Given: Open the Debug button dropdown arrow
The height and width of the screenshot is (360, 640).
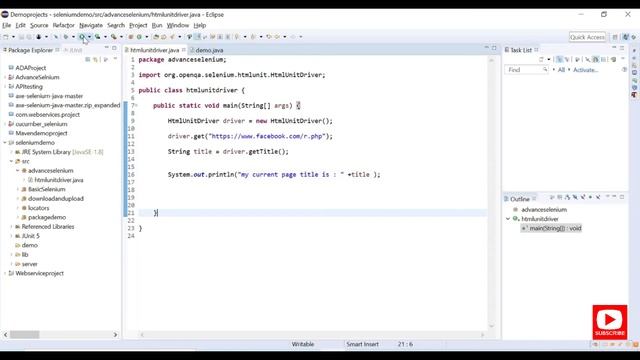Looking at the screenshot, I should (x=73, y=37).
